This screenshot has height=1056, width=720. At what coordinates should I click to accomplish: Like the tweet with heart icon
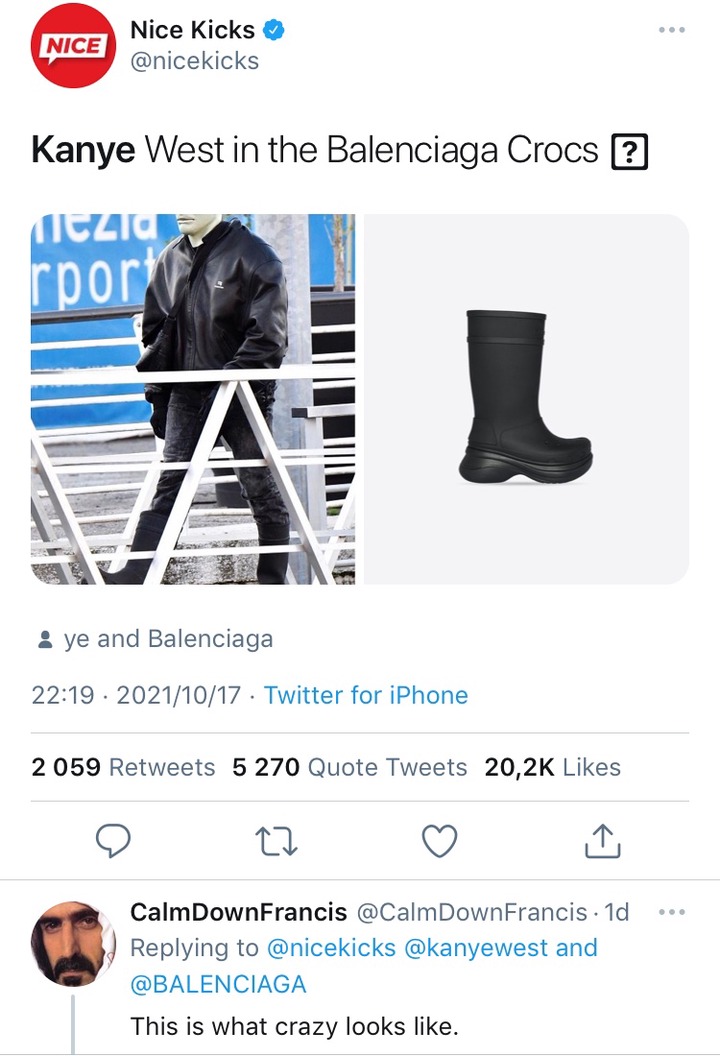tap(439, 840)
